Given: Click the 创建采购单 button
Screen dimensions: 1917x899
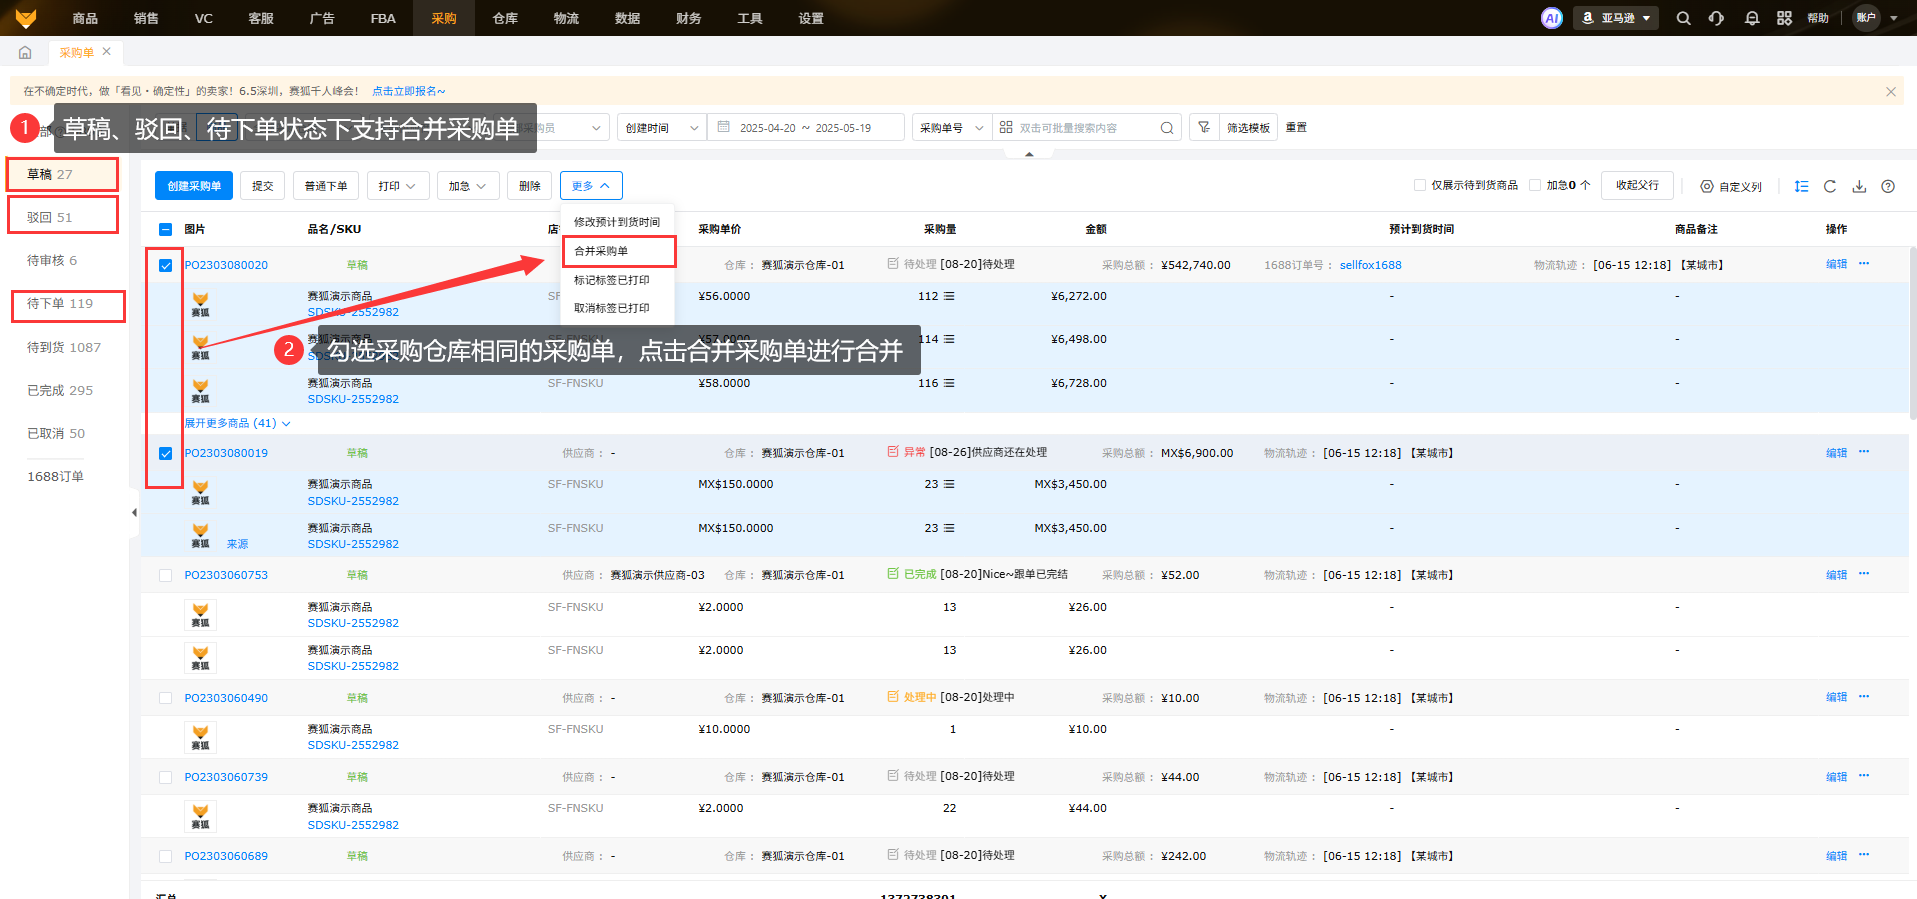Looking at the screenshot, I should 194,186.
